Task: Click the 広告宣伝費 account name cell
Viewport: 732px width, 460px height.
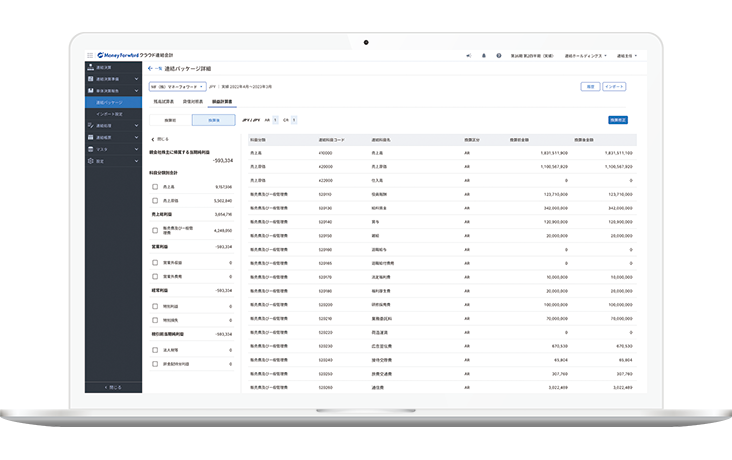Action: tap(381, 346)
